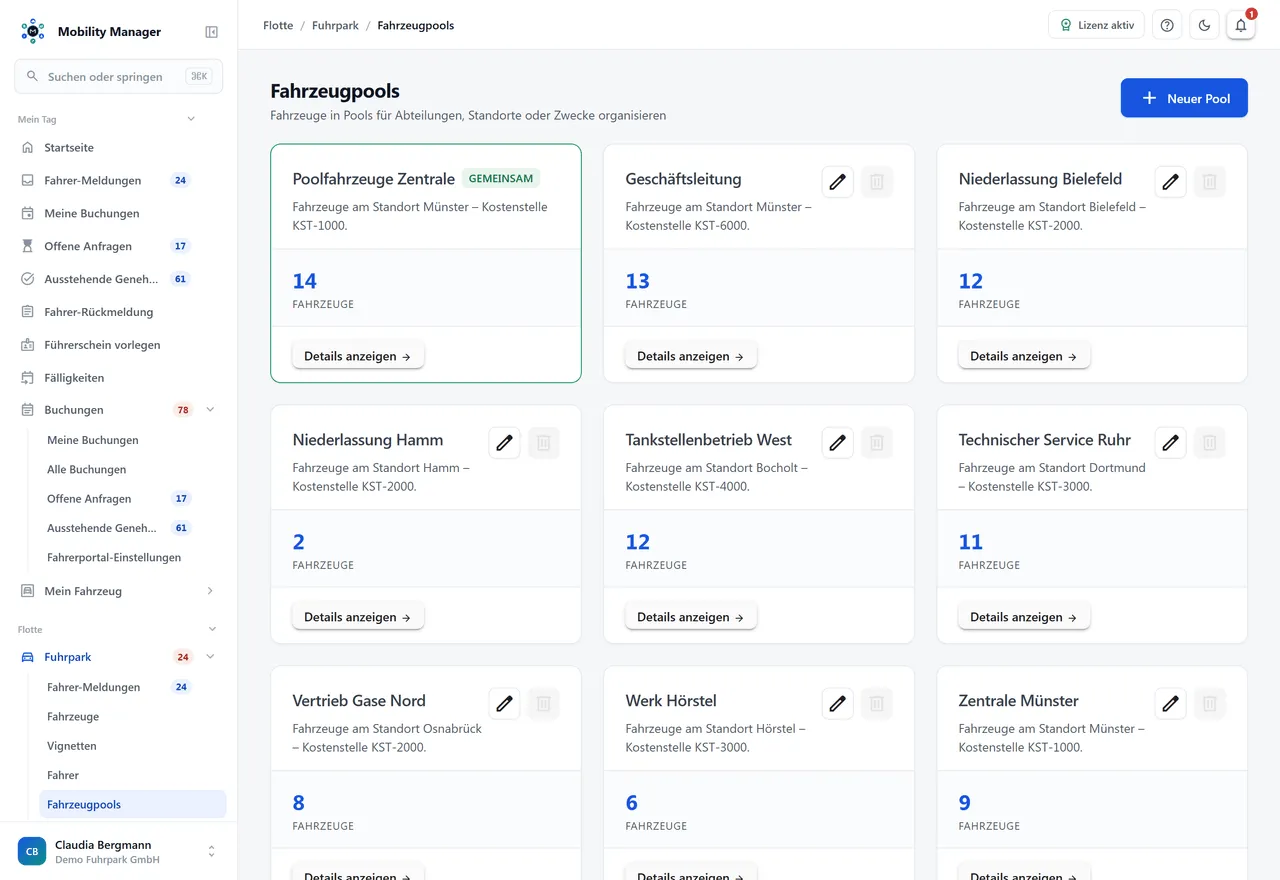This screenshot has width=1280, height=880.
Task: Delete the Tankstellenbetrieb West pool
Action: pyautogui.click(x=877, y=443)
